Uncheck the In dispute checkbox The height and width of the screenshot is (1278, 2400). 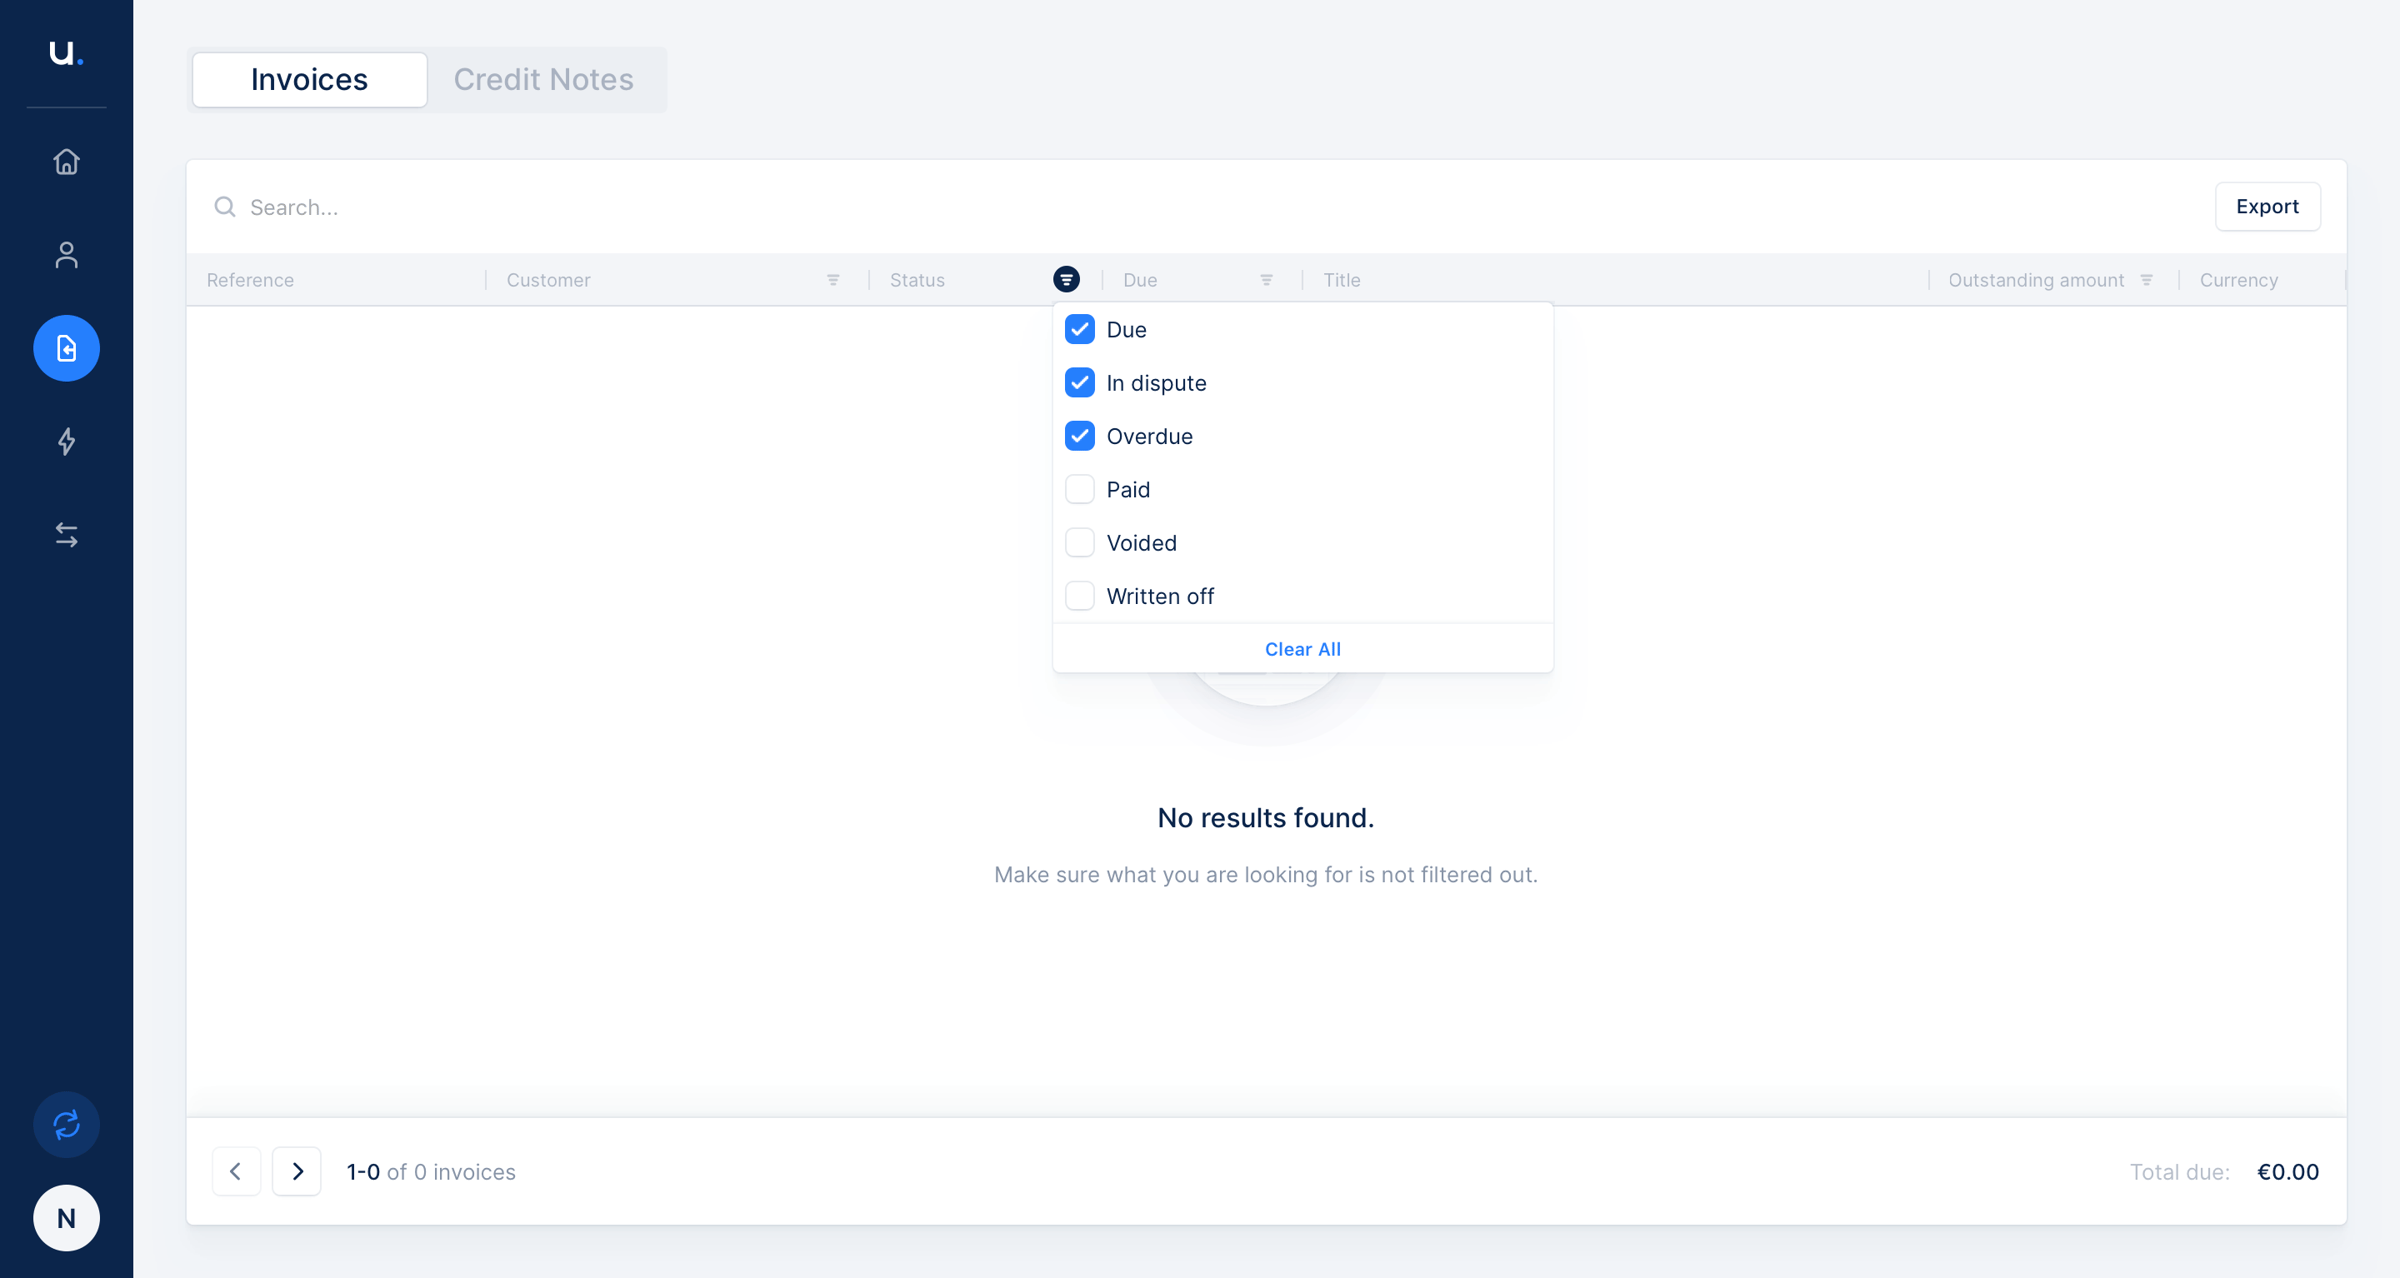1080,383
